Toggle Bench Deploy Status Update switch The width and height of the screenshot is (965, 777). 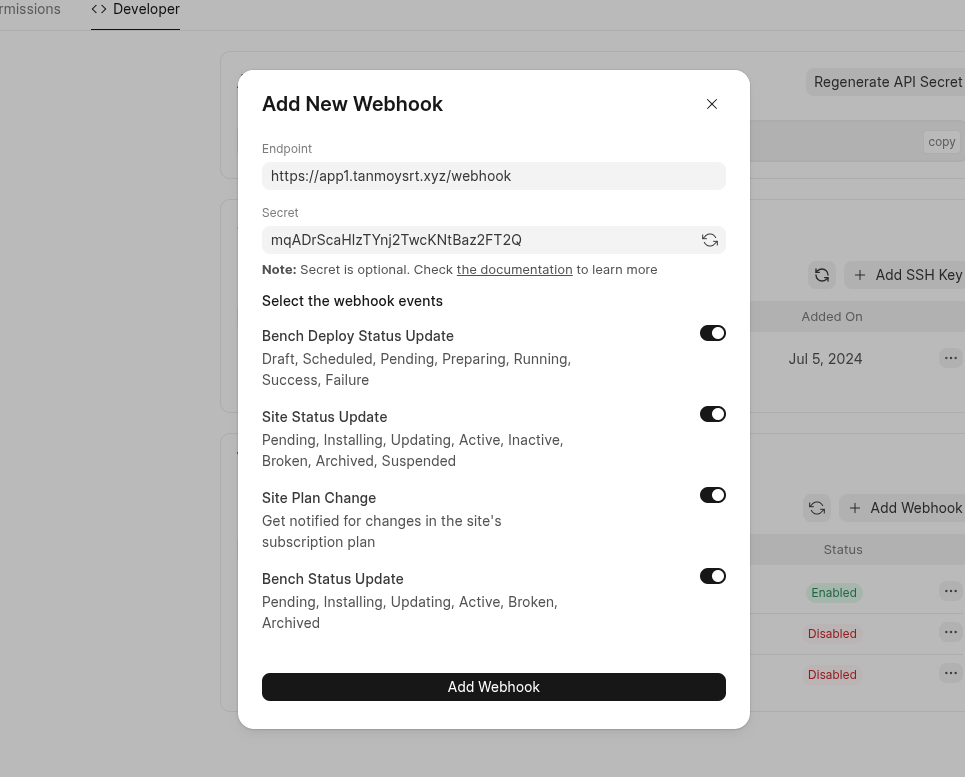(713, 333)
